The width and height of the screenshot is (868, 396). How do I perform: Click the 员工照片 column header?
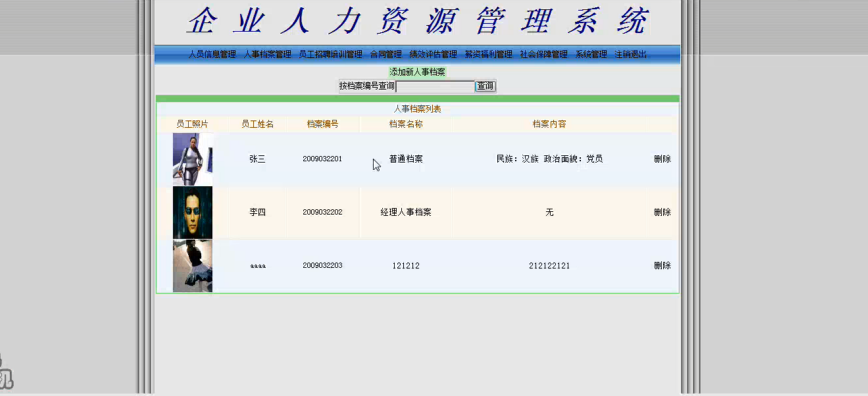[192, 124]
